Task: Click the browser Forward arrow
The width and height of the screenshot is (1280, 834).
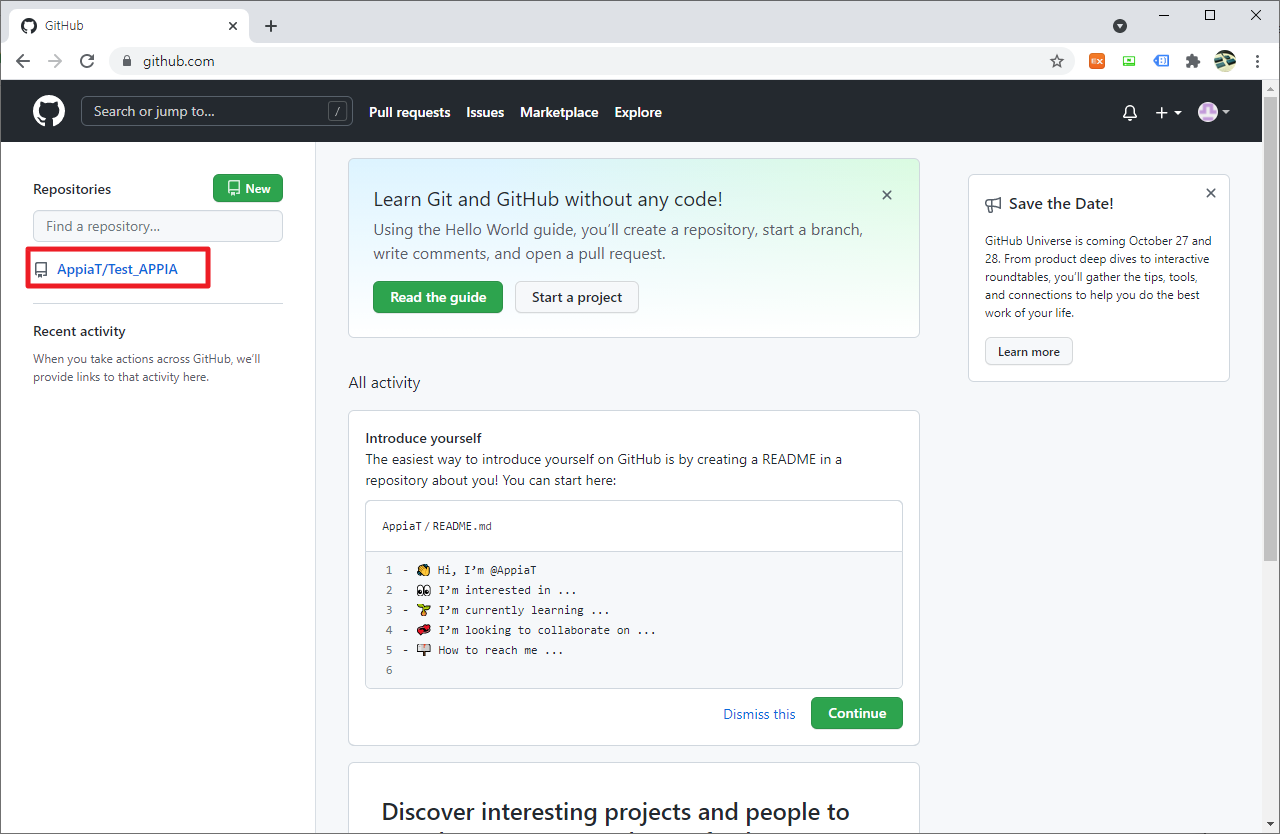Action: tap(55, 61)
